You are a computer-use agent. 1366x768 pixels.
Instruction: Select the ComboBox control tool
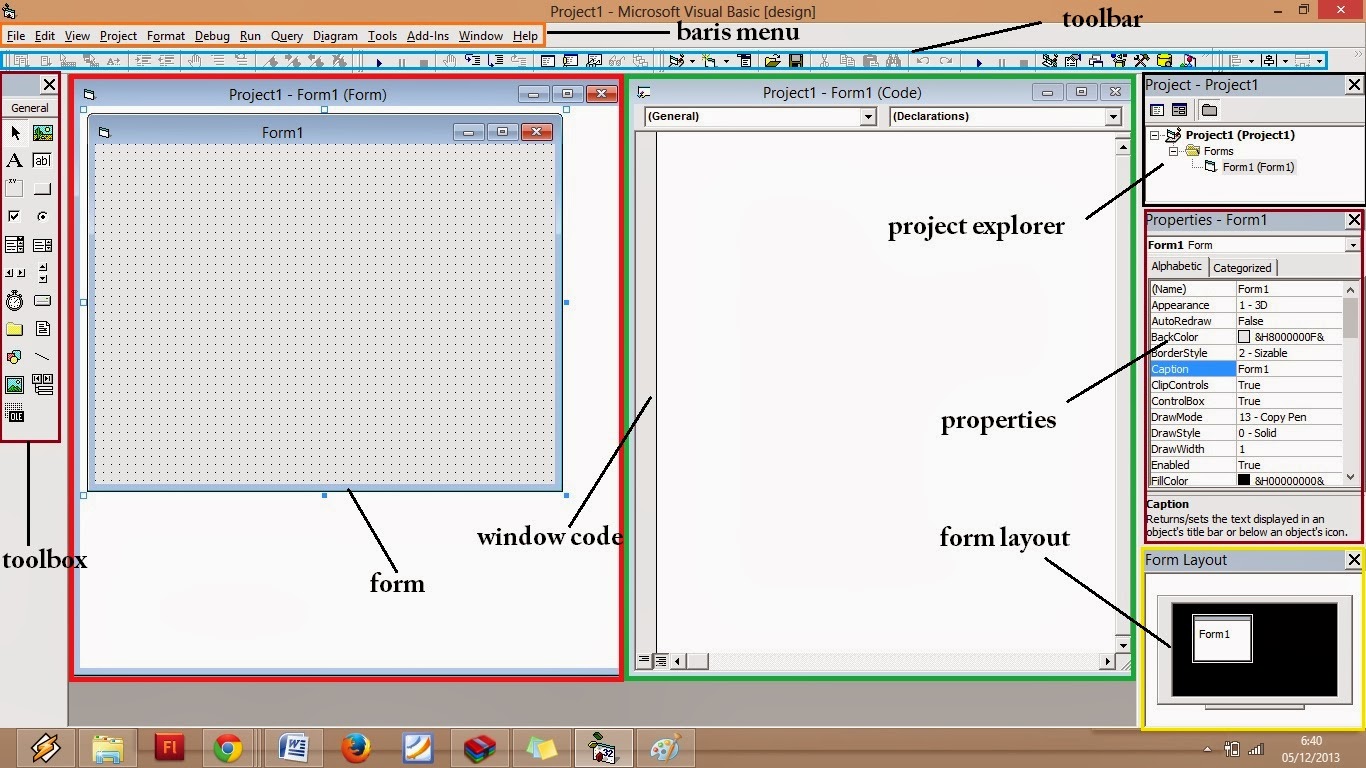(15, 245)
